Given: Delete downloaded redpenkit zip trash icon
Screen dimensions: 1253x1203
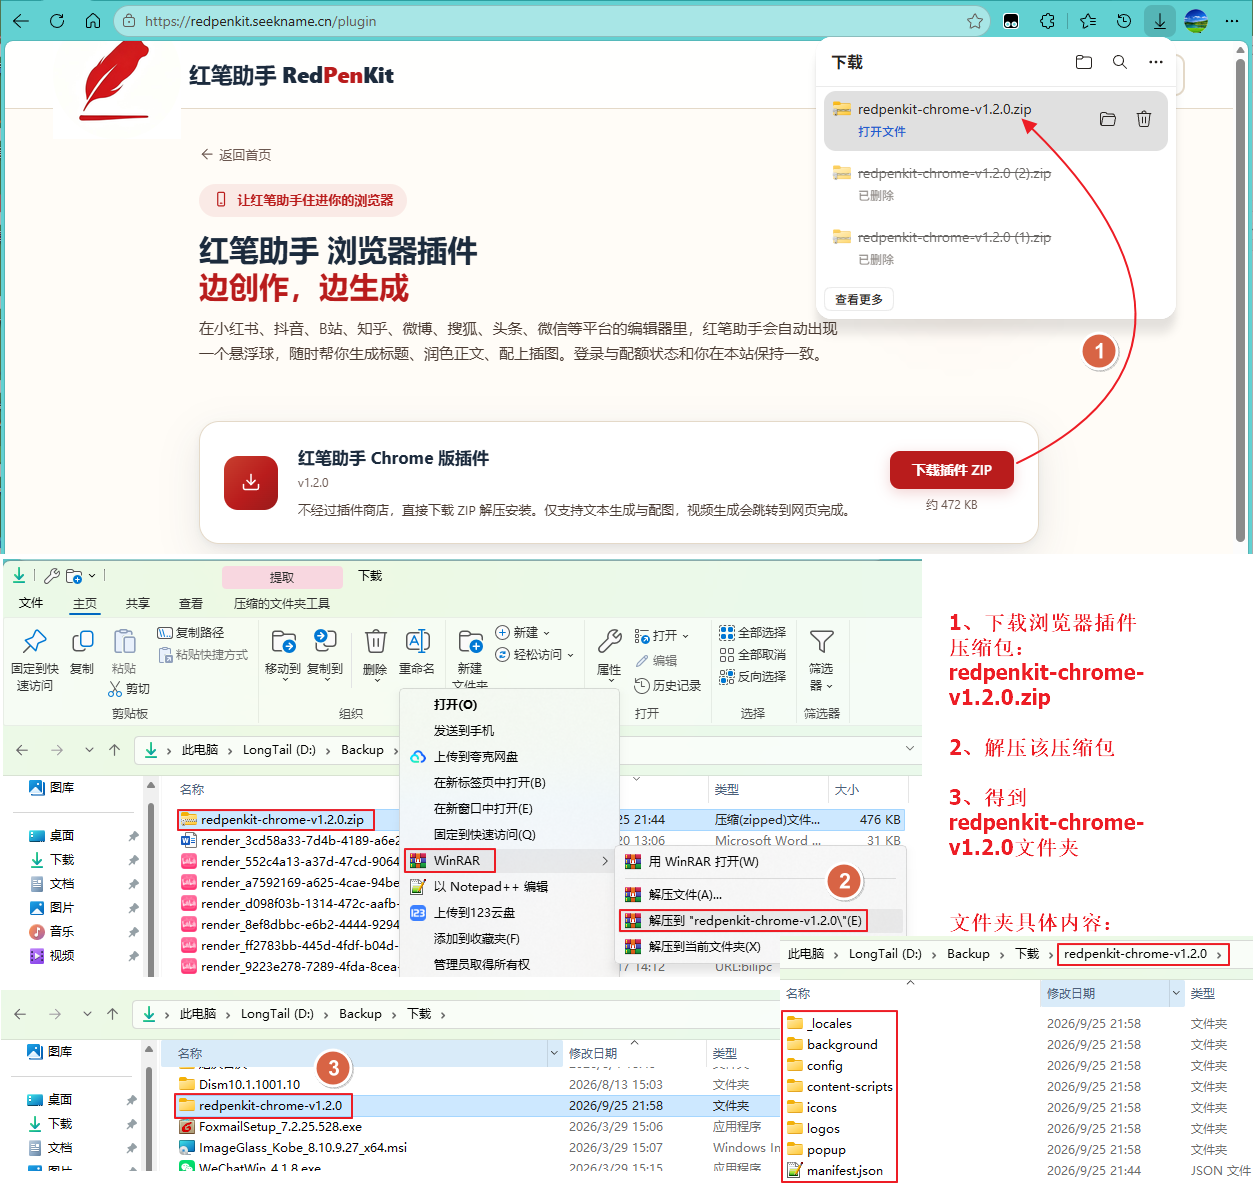Looking at the screenshot, I should (1144, 119).
